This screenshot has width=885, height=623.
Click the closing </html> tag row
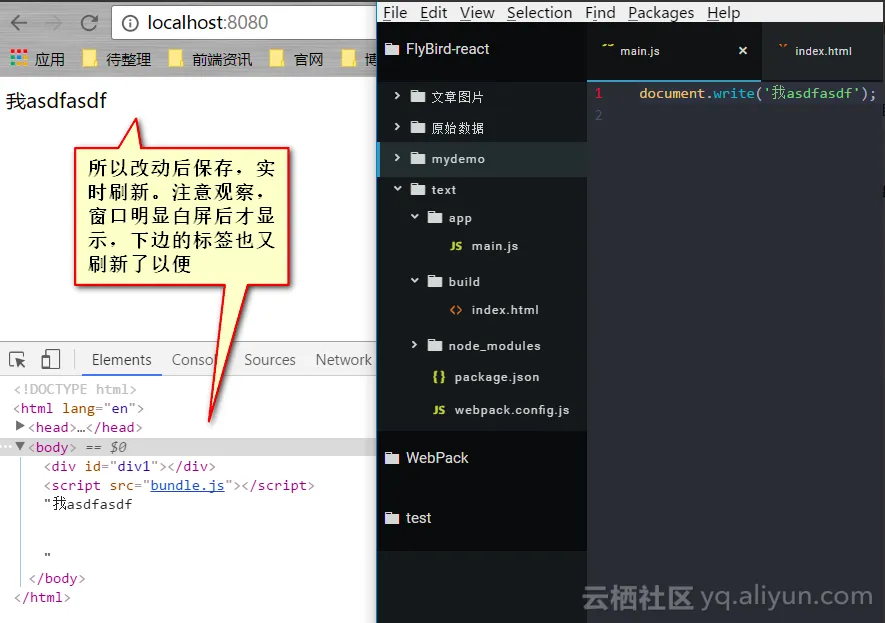pos(42,597)
